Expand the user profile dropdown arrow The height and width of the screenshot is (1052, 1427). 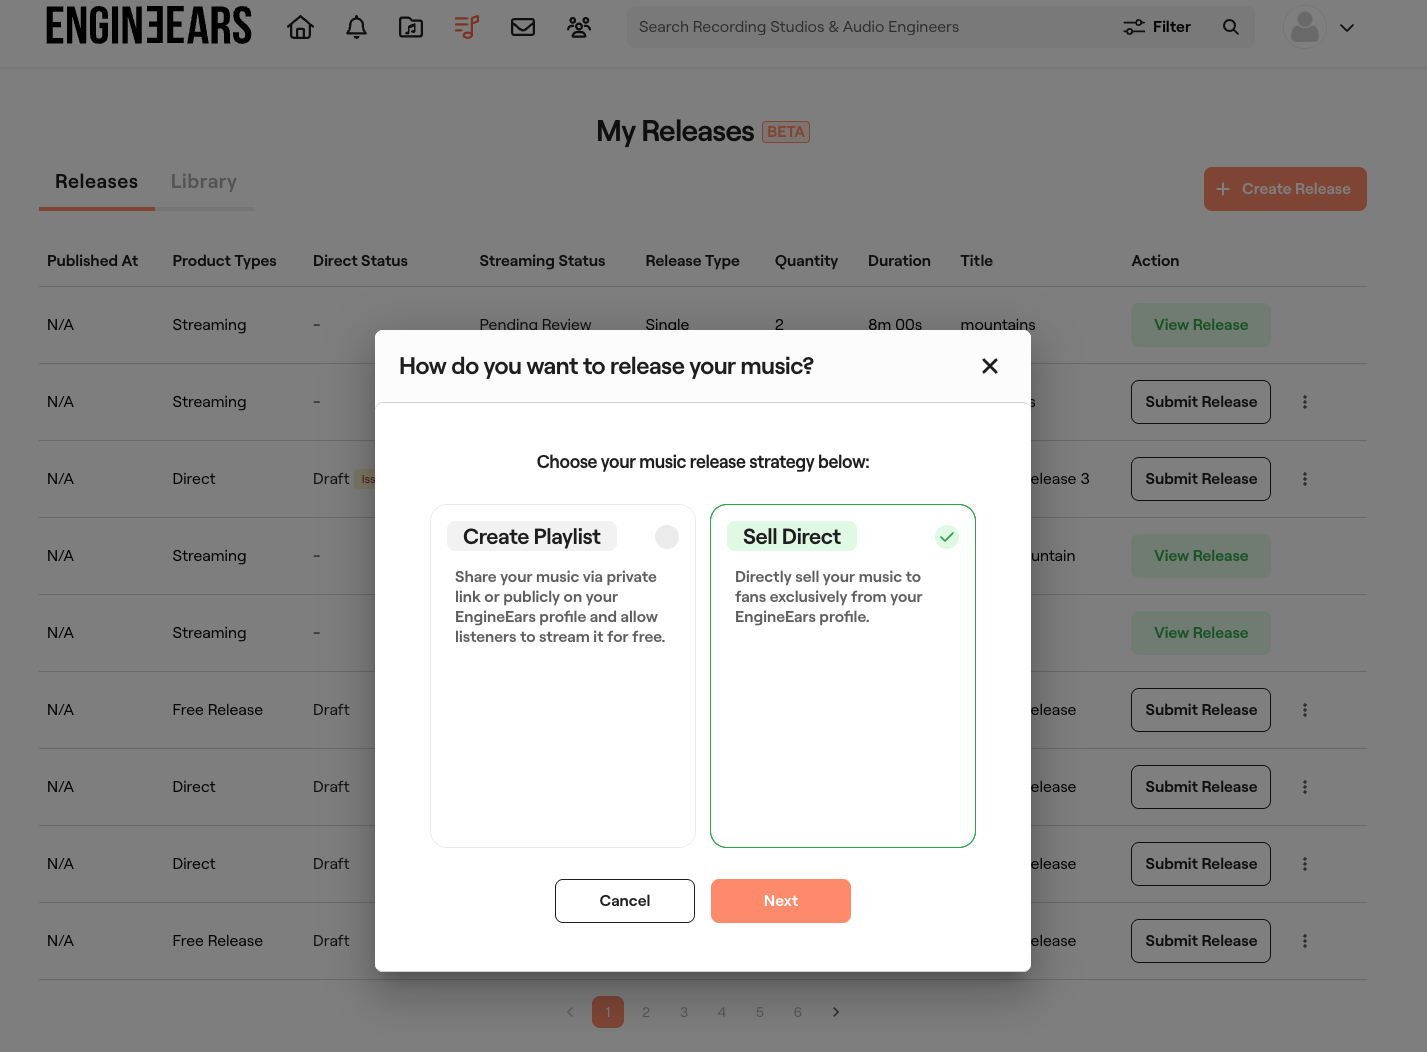[1347, 28]
